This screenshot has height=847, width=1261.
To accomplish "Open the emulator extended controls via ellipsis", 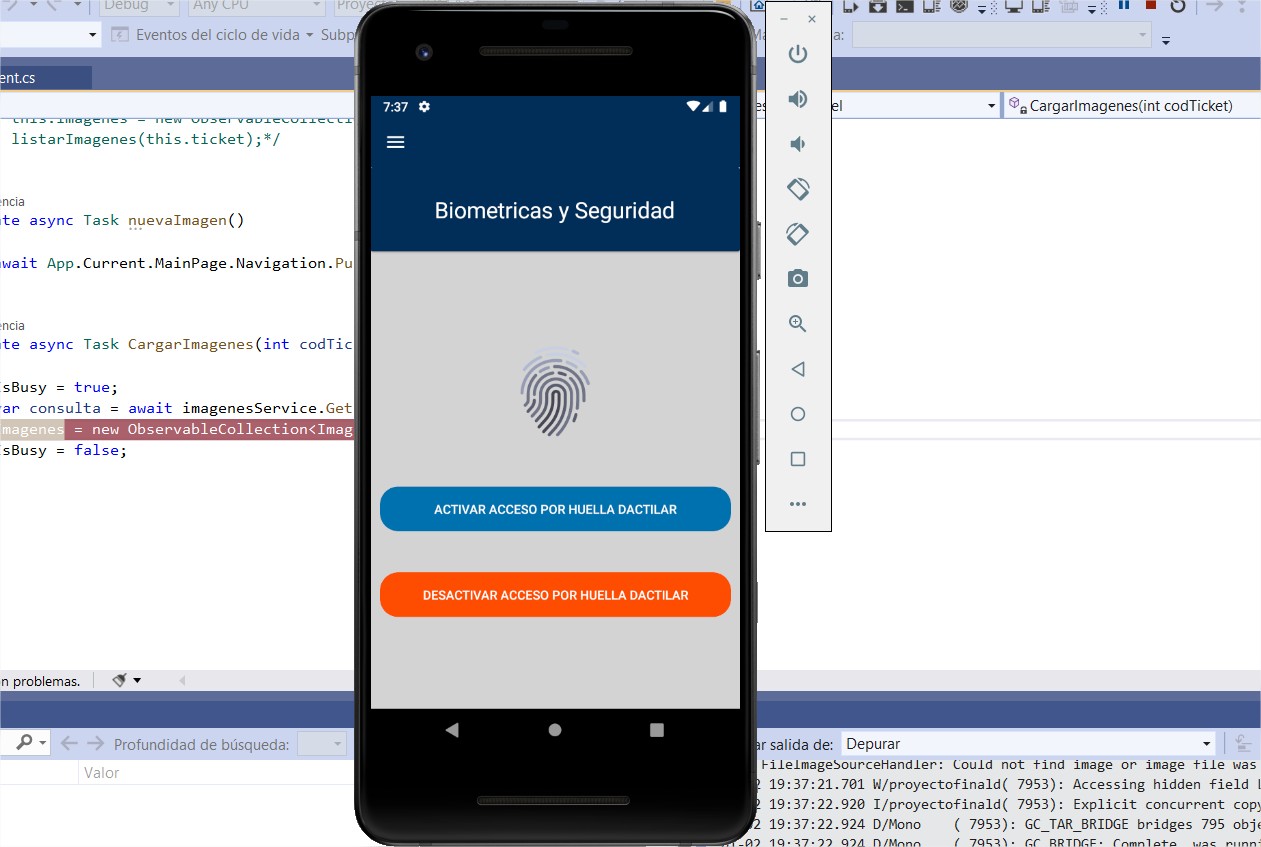I will (798, 503).
